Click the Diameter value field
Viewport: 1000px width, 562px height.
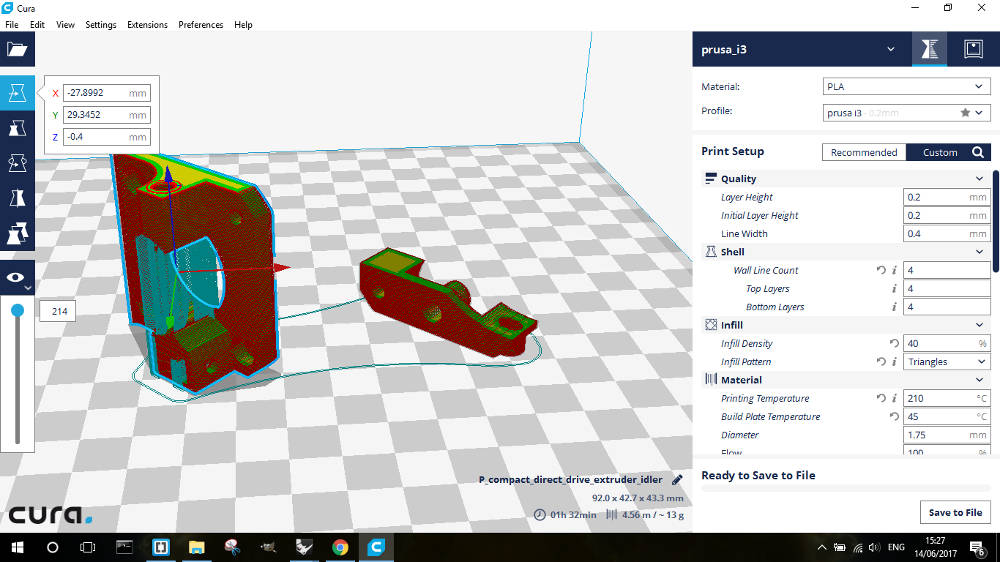click(x=946, y=435)
